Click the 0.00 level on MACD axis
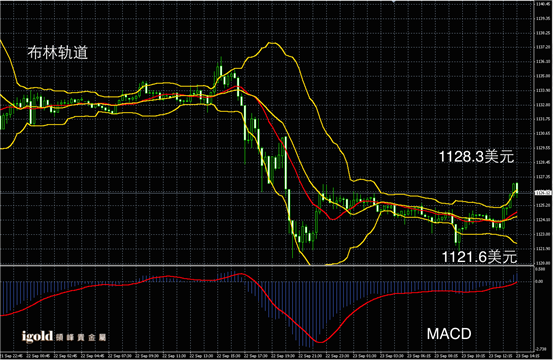 point(539,281)
